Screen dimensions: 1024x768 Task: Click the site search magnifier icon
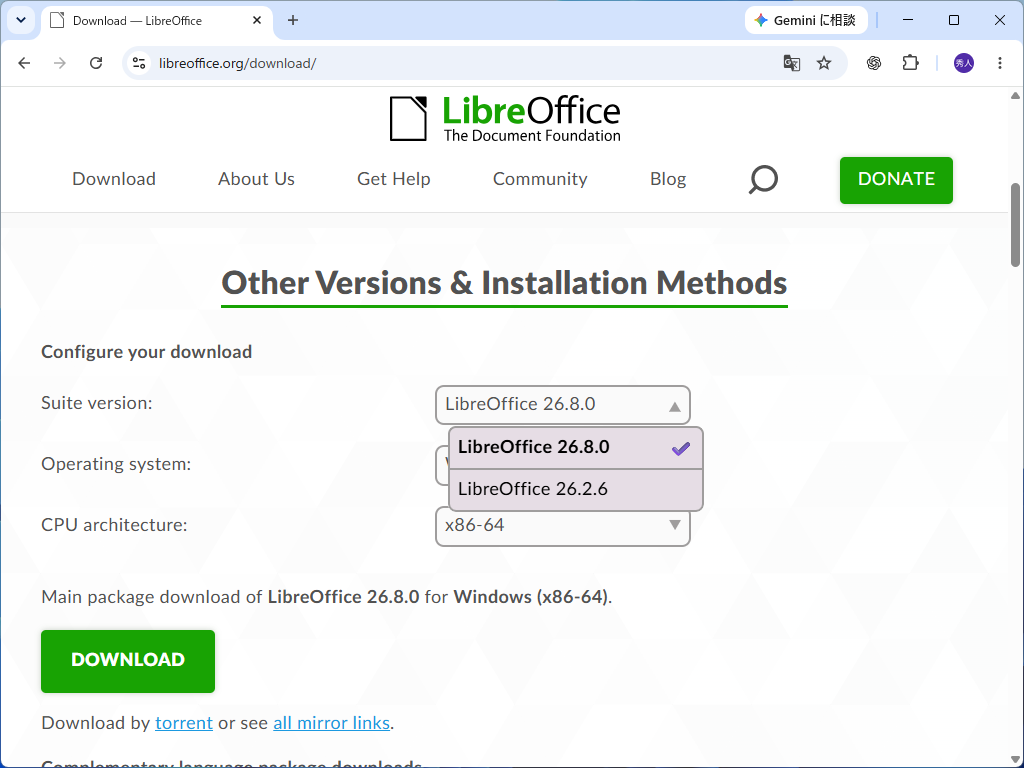pos(763,180)
